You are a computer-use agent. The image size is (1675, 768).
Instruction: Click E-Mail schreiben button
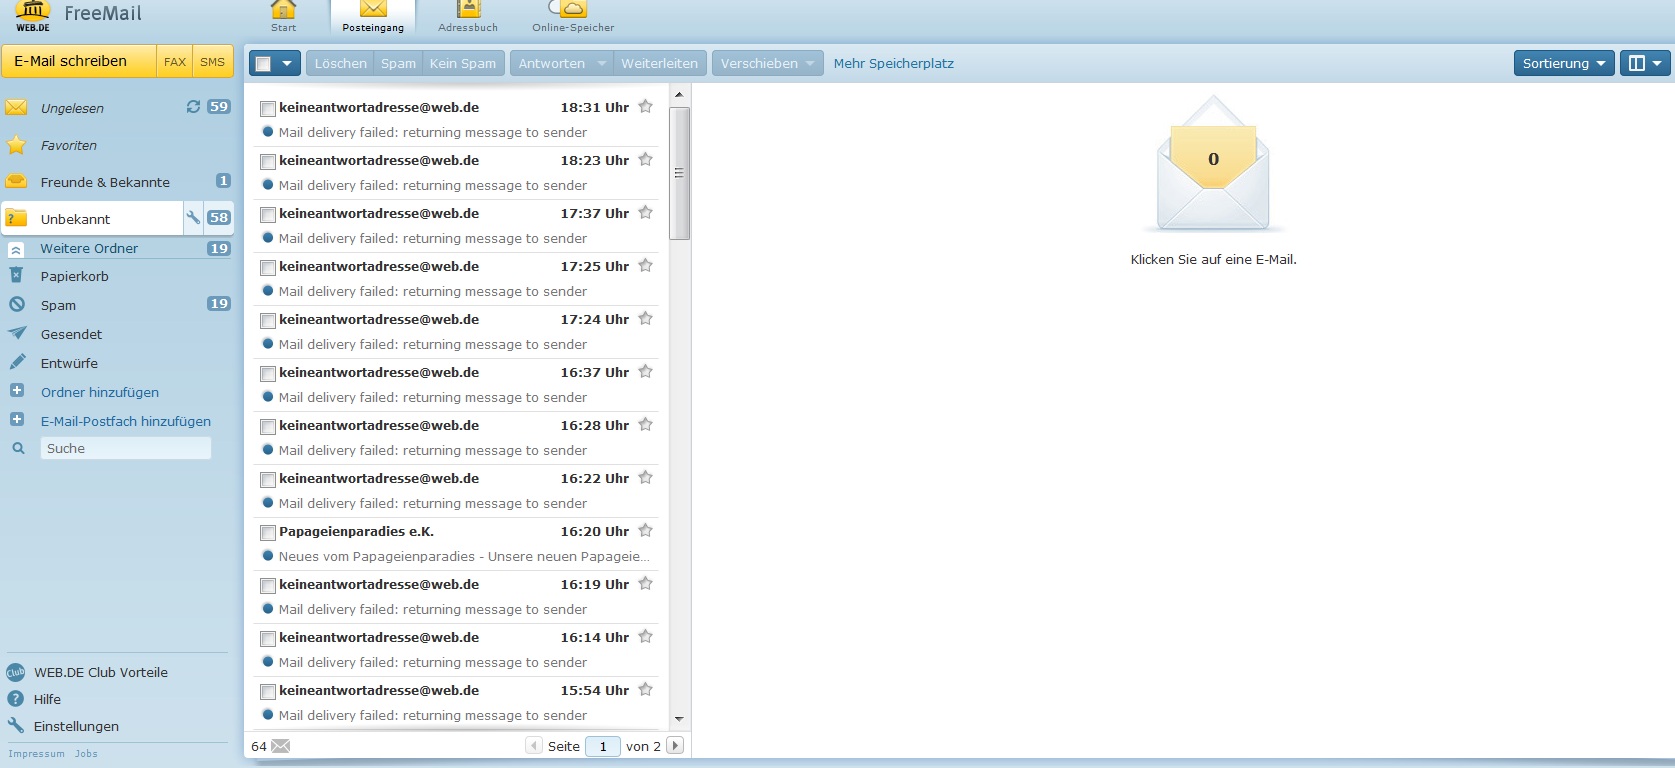pos(79,61)
